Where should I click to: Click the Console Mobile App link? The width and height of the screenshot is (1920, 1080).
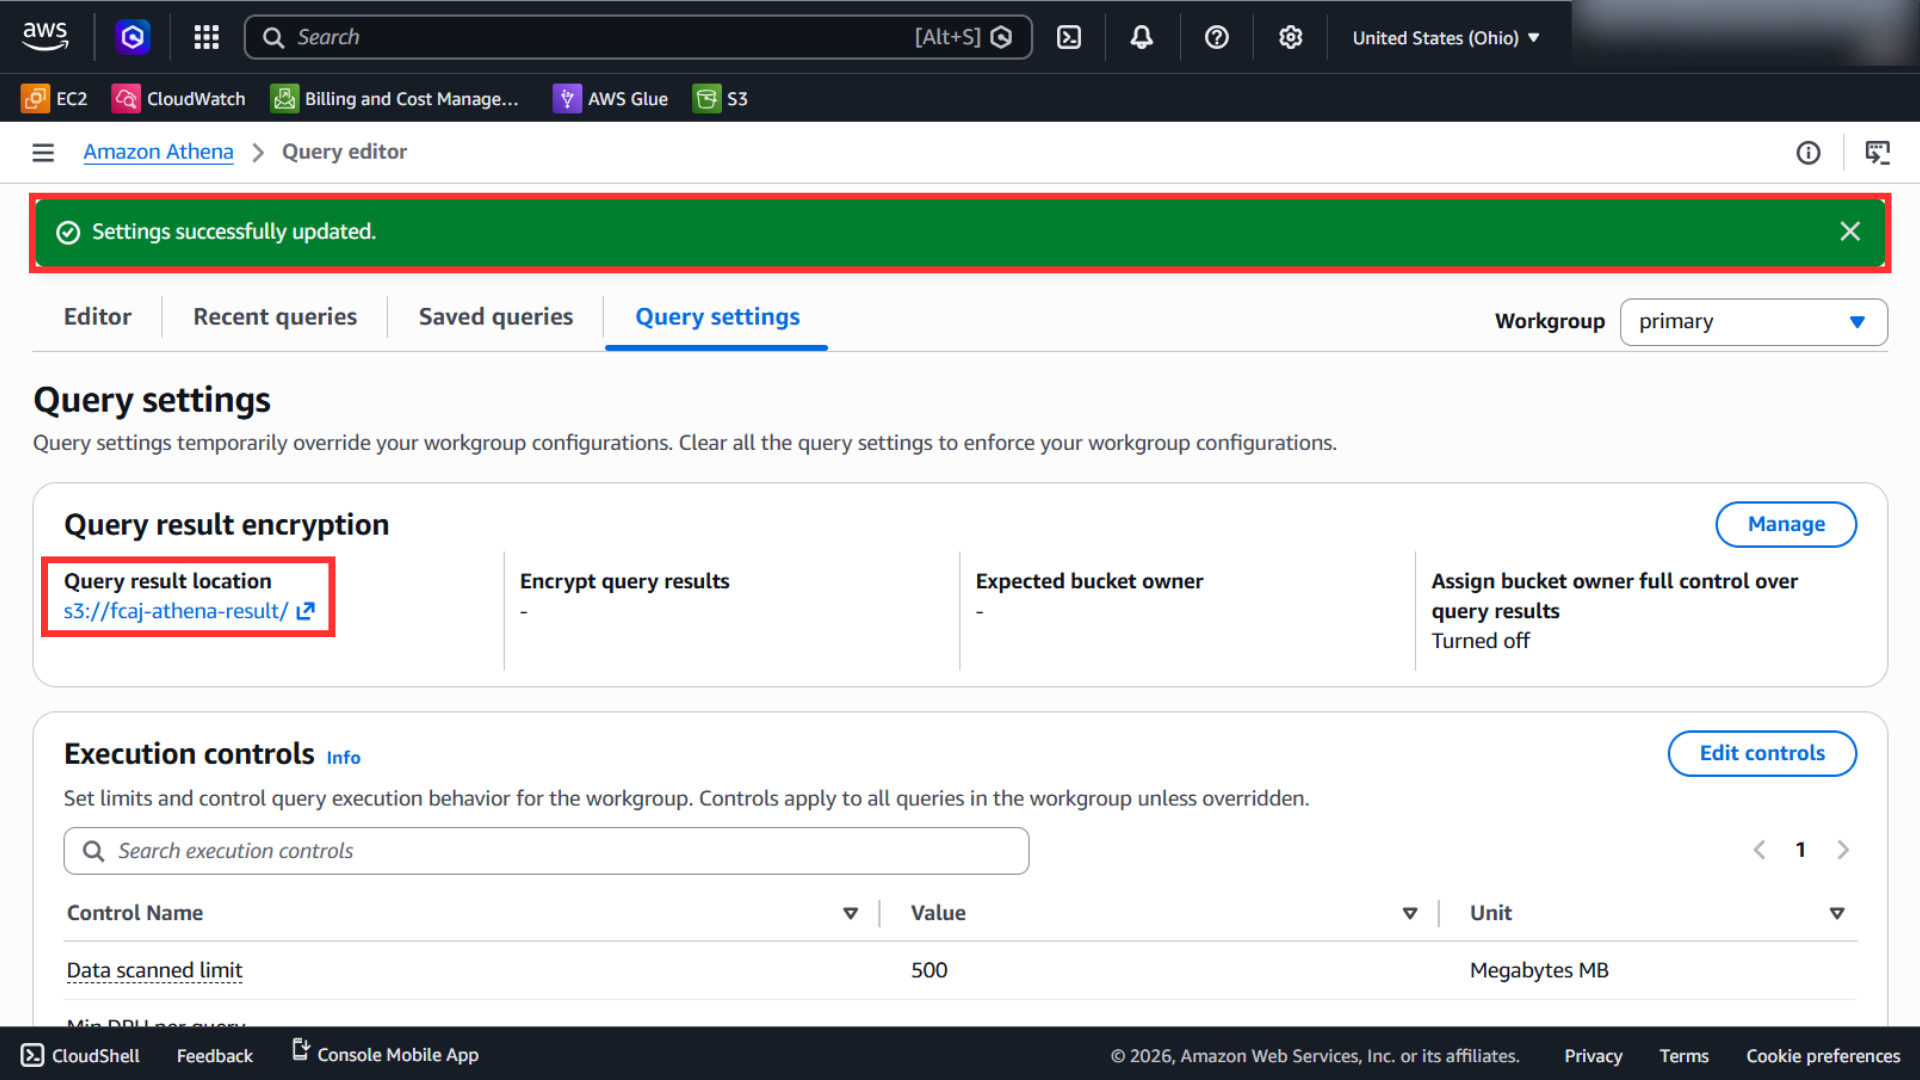click(x=385, y=1054)
